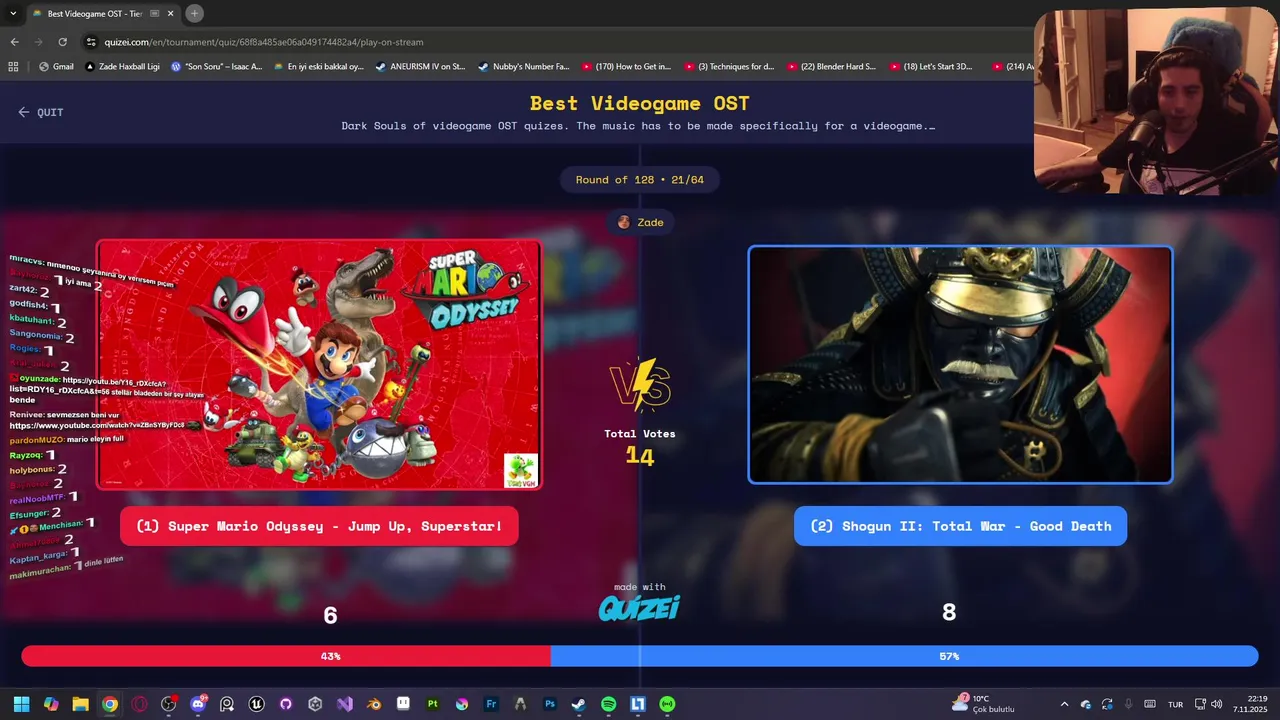Vote for Super Mario Odyssey - Jump Up, Superstar!
1280x720 pixels.
[319, 526]
